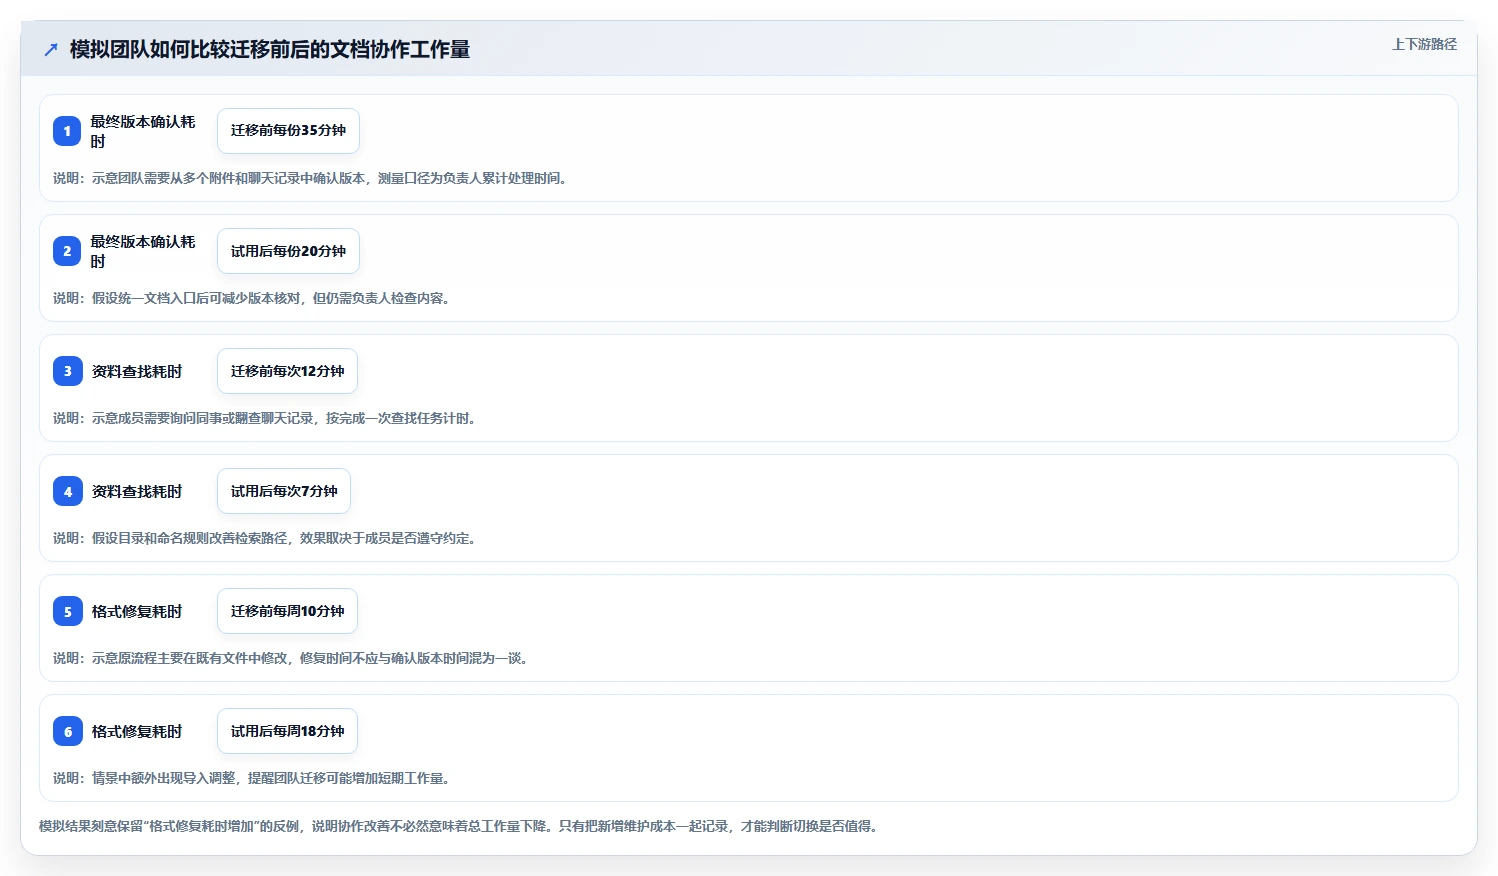The height and width of the screenshot is (876, 1498).
Task: Select step number 2 badge
Action: (67, 251)
